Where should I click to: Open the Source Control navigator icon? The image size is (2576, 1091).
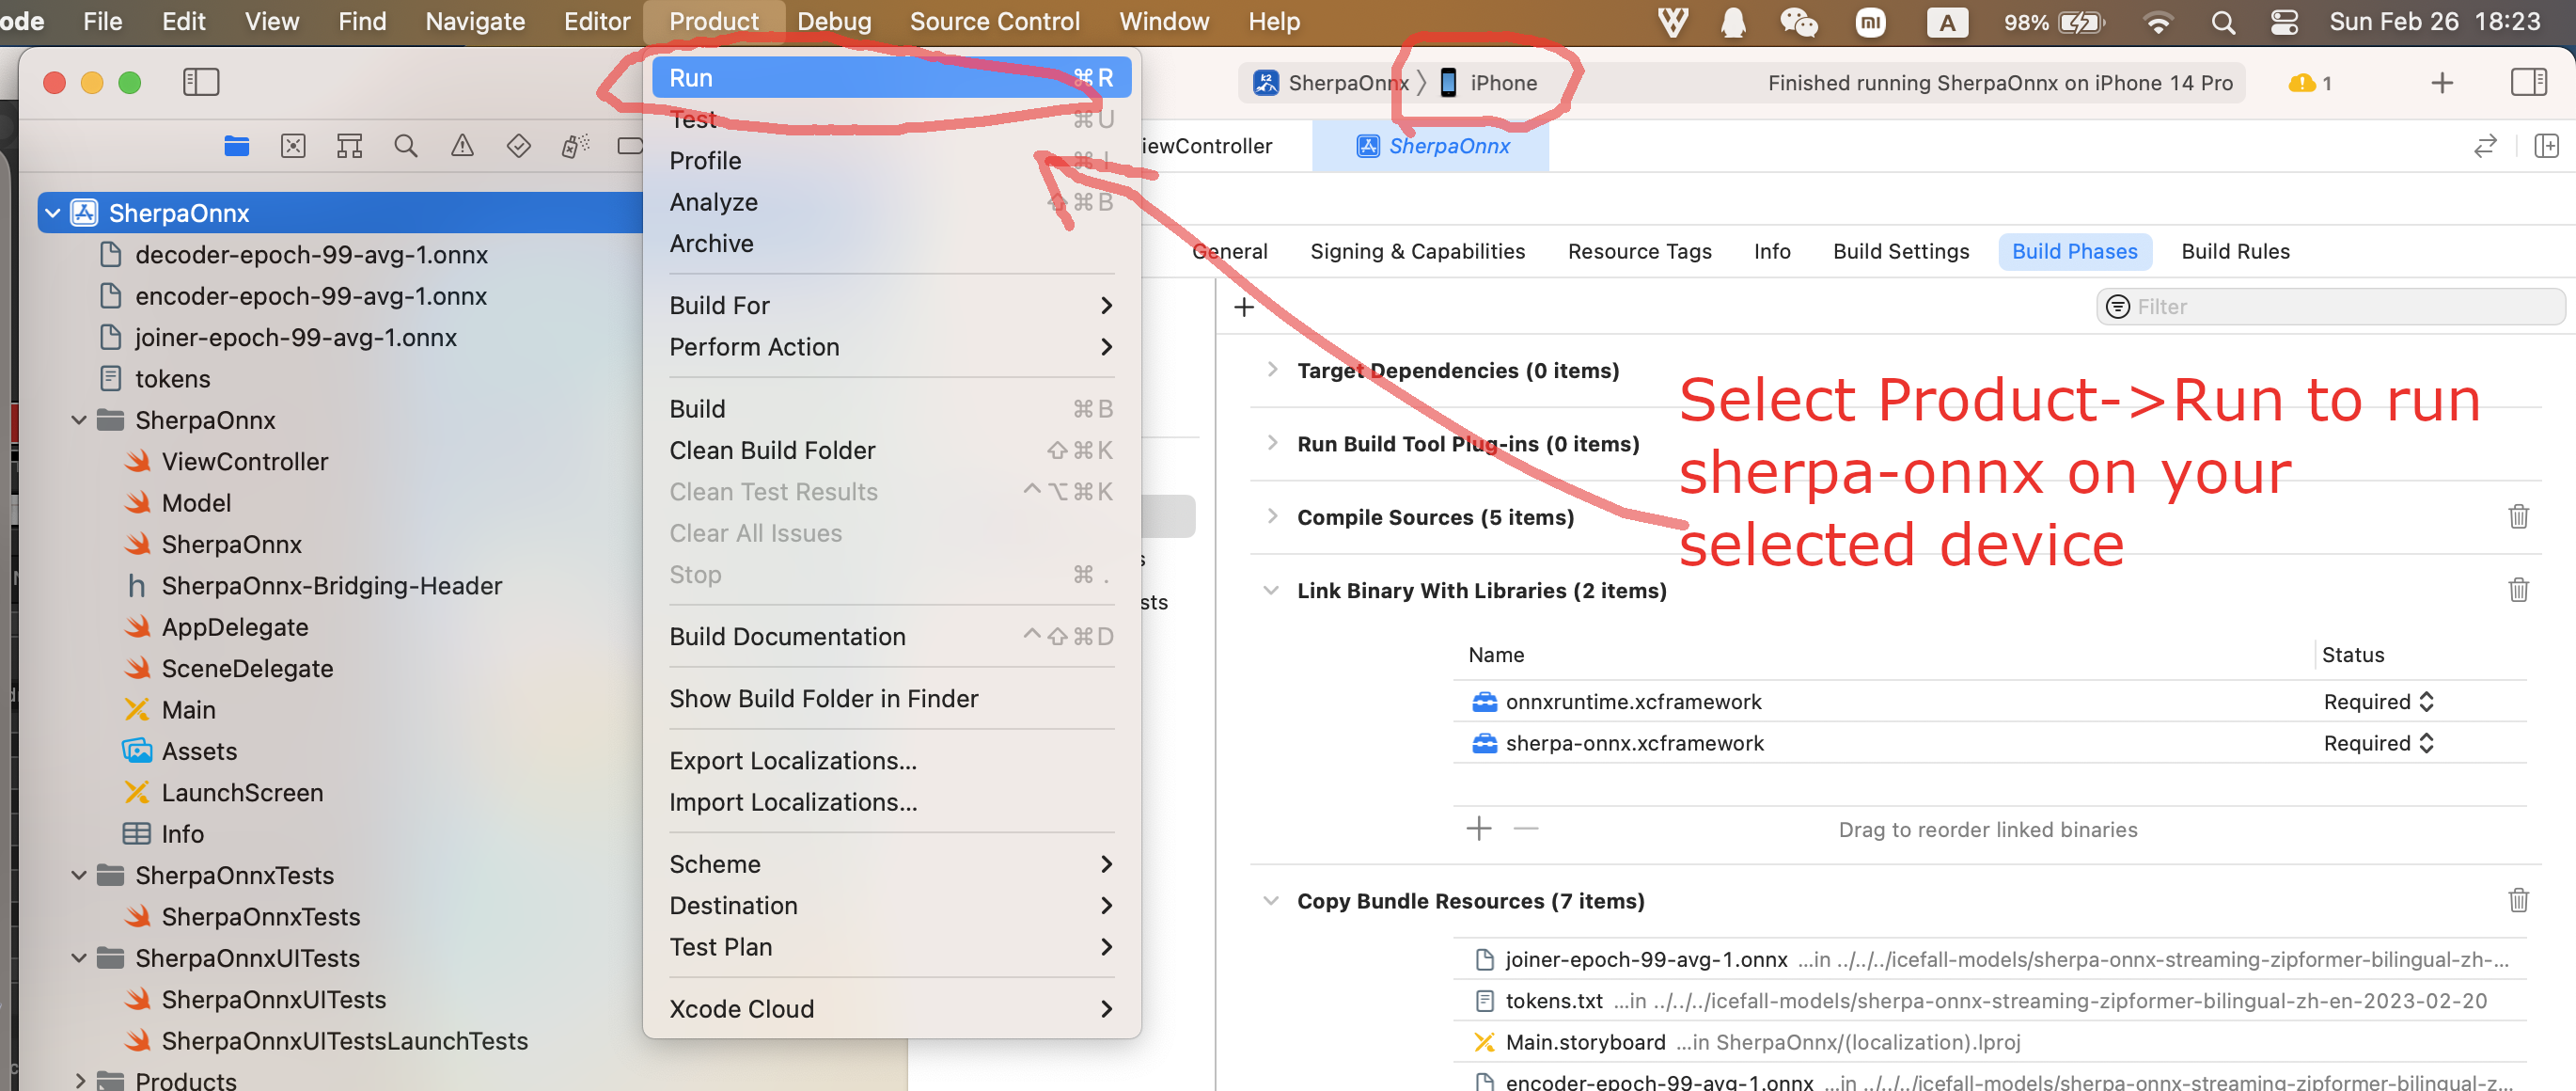(293, 146)
